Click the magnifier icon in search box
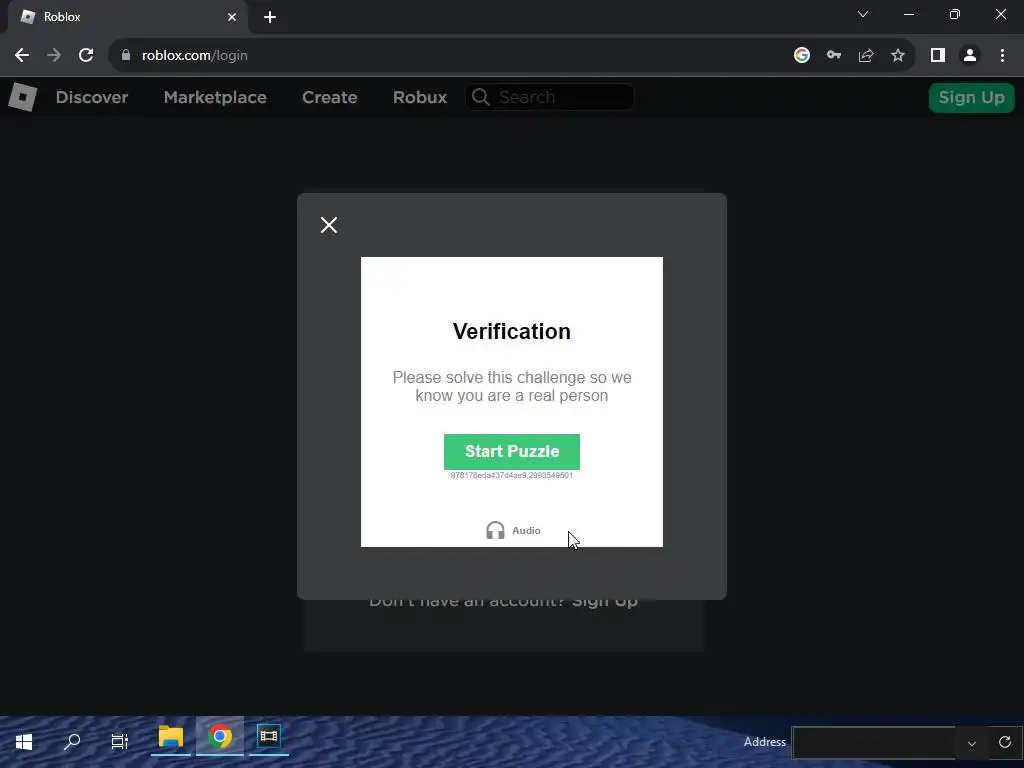Viewport: 1024px width, 768px height. tap(481, 97)
